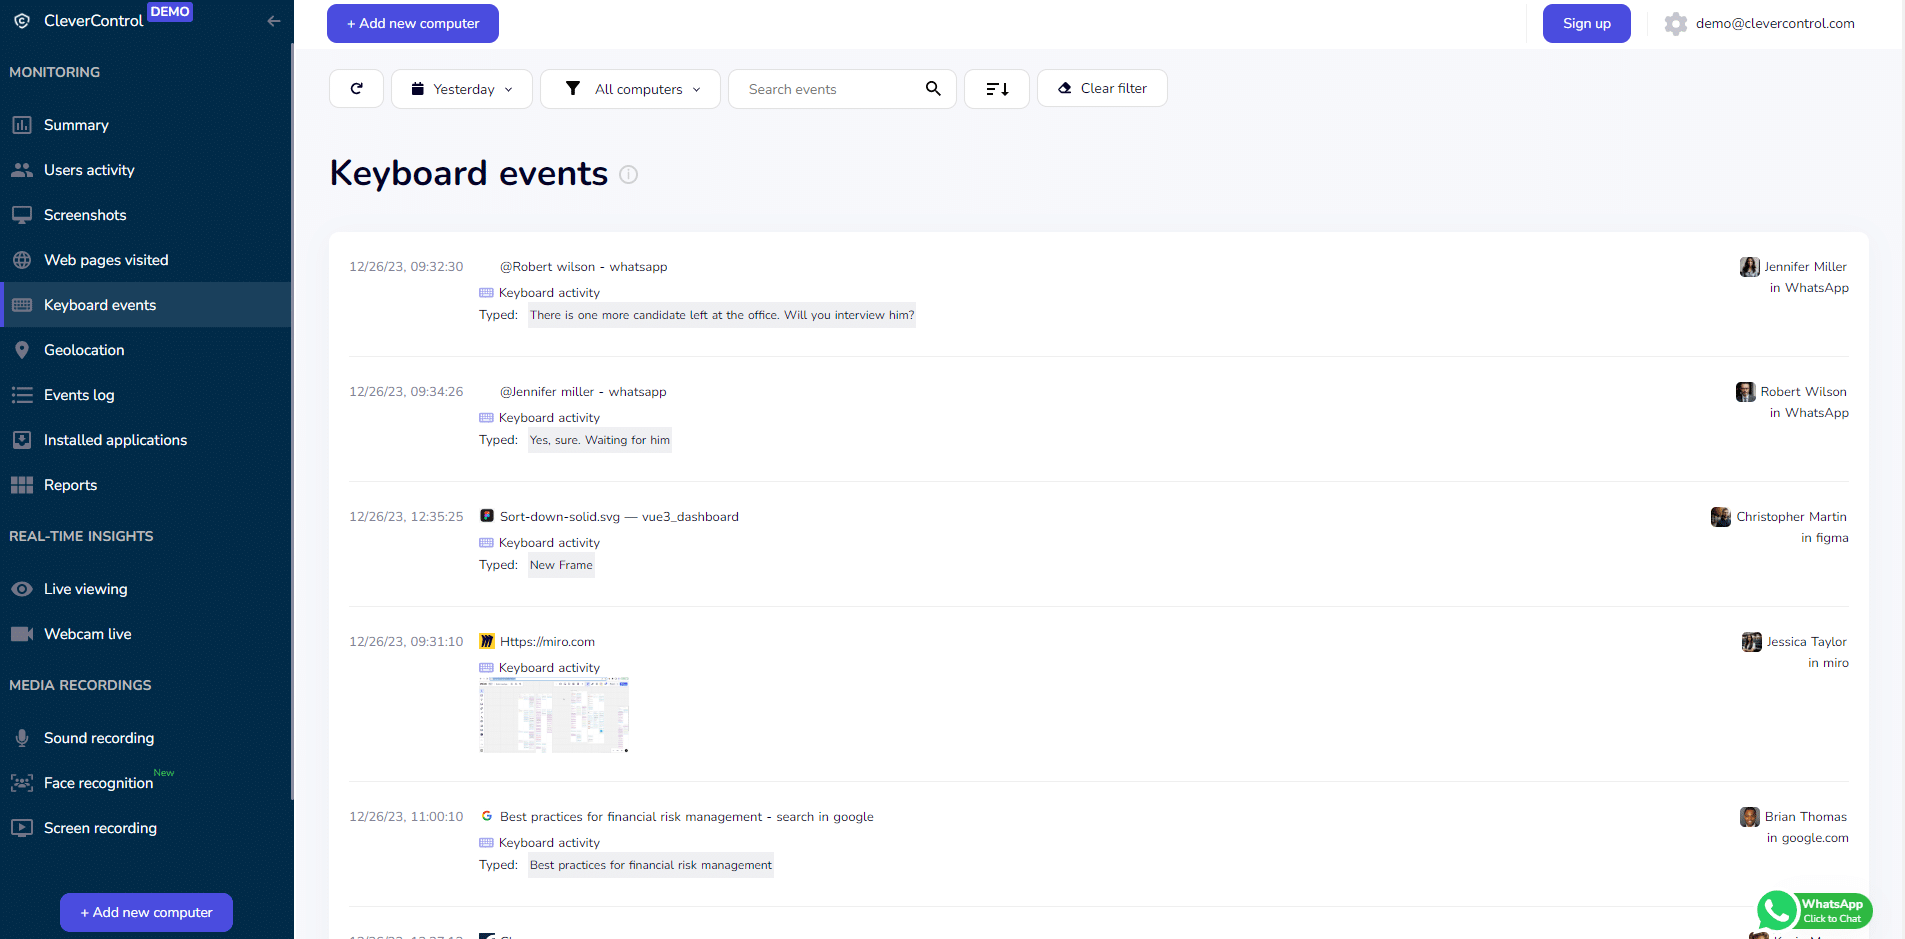1905x939 pixels.
Task: Click the CleverControl shield logo icon
Action: 22,21
